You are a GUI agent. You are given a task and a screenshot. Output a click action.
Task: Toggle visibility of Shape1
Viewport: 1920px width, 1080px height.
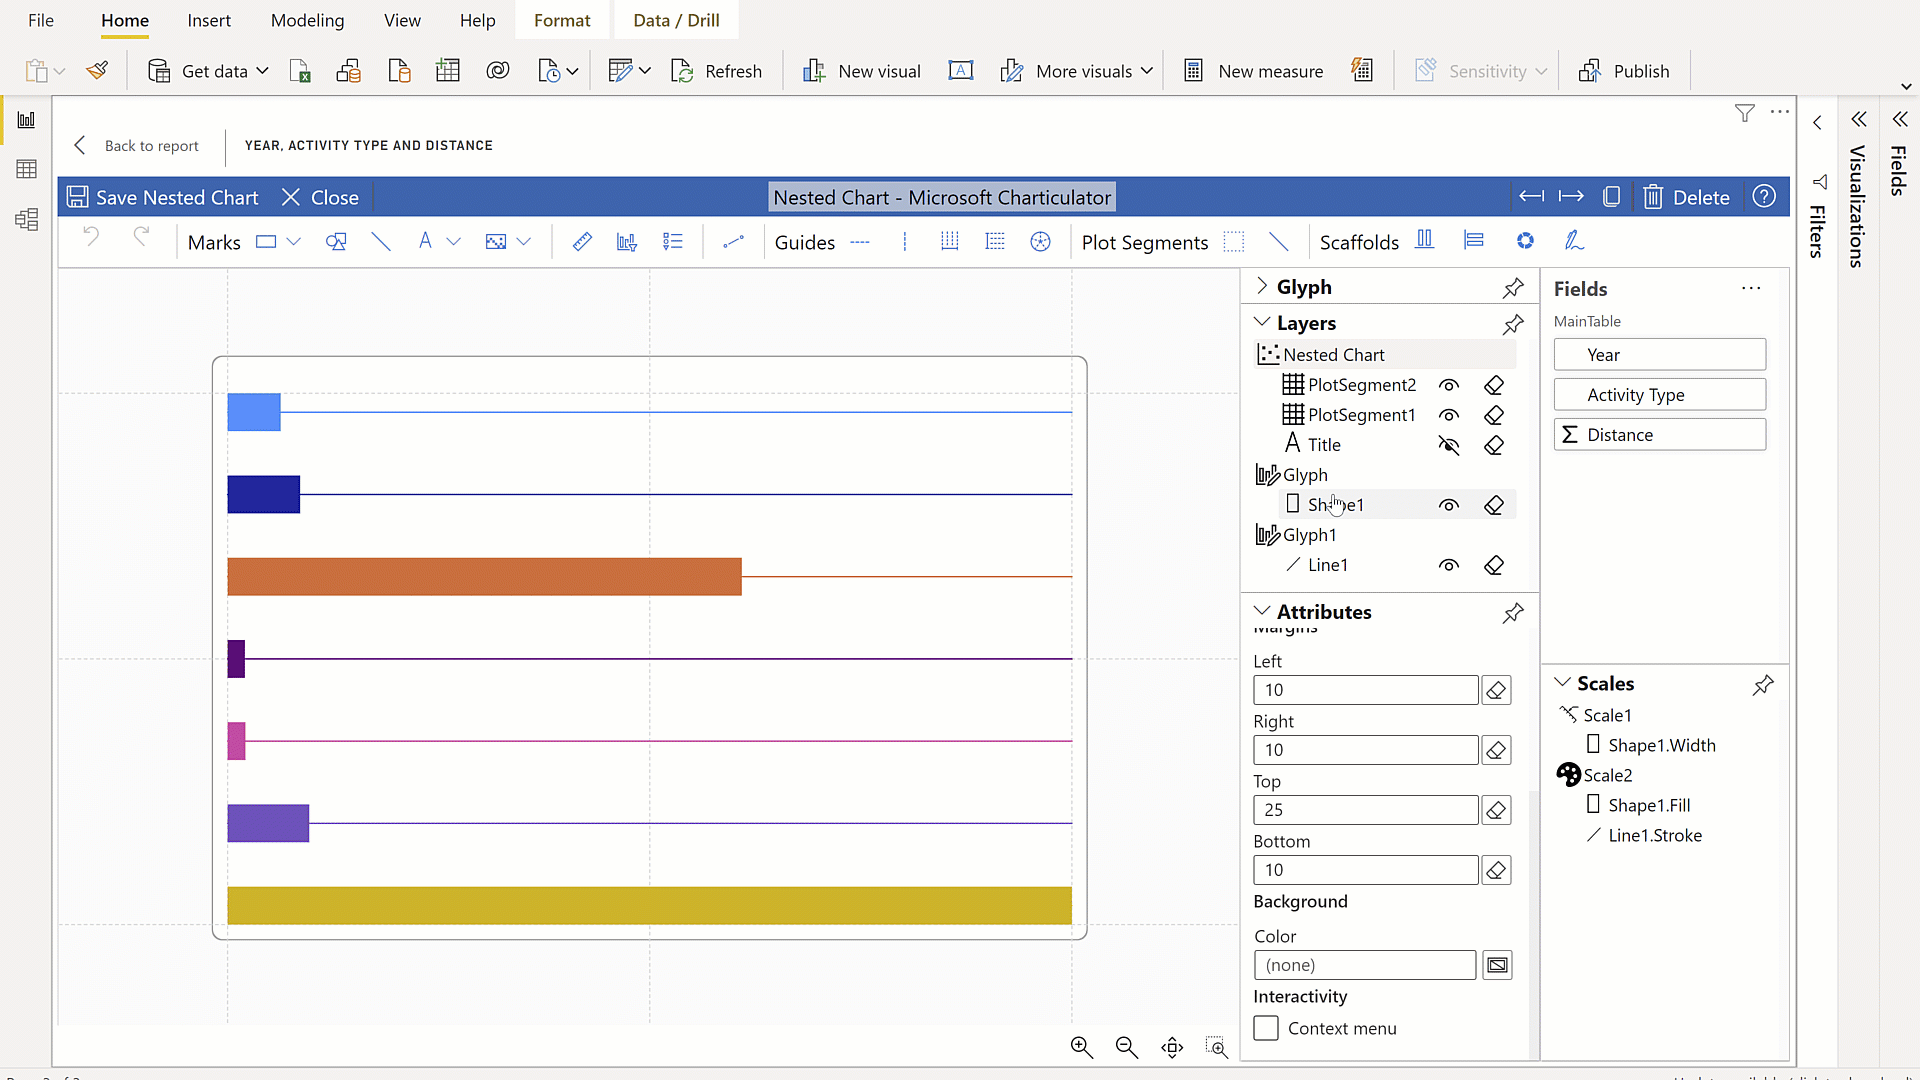point(1449,505)
